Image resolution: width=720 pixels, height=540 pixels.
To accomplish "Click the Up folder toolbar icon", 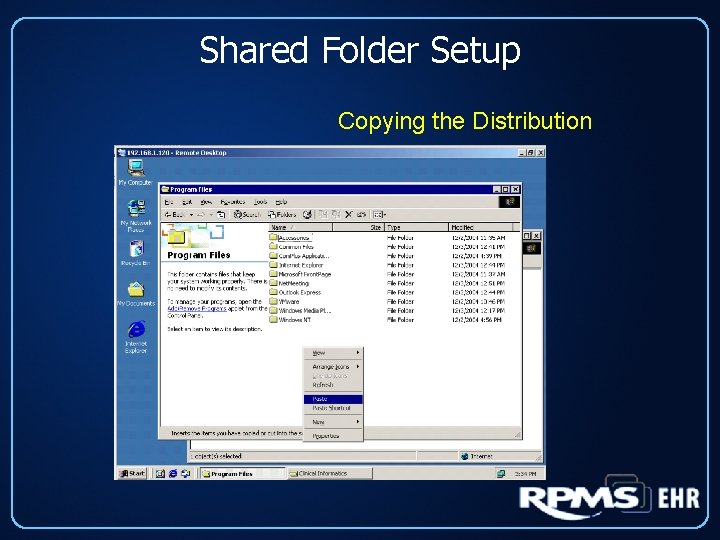I will 221,215.
